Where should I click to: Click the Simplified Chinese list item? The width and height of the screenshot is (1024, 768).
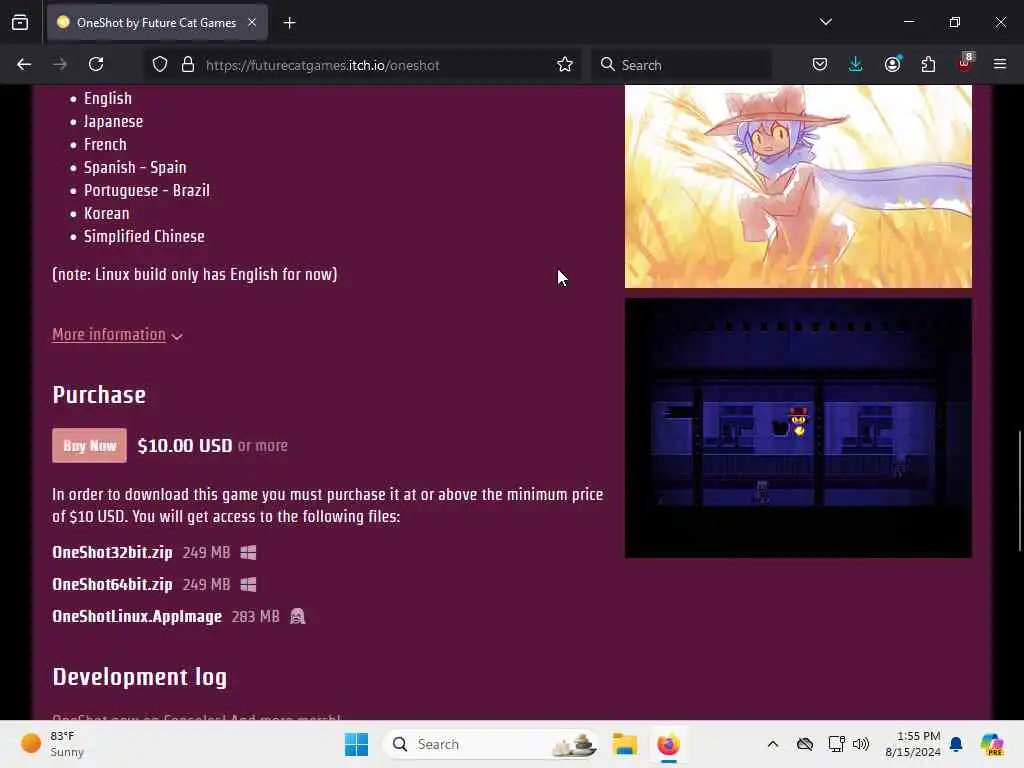click(144, 236)
